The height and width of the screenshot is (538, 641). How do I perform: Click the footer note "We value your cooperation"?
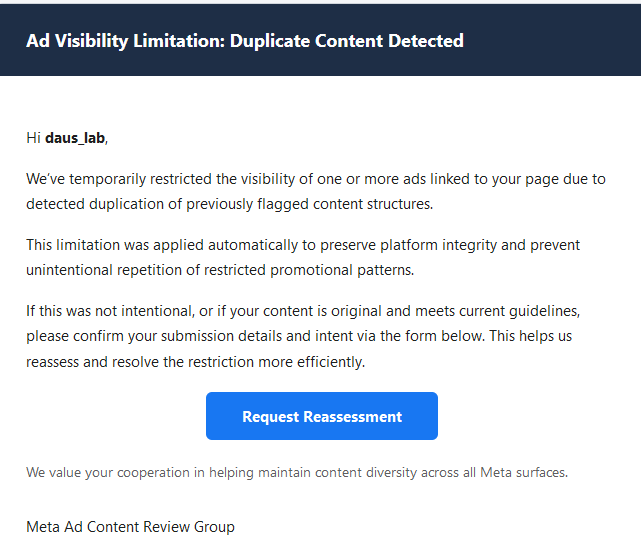click(x=297, y=473)
